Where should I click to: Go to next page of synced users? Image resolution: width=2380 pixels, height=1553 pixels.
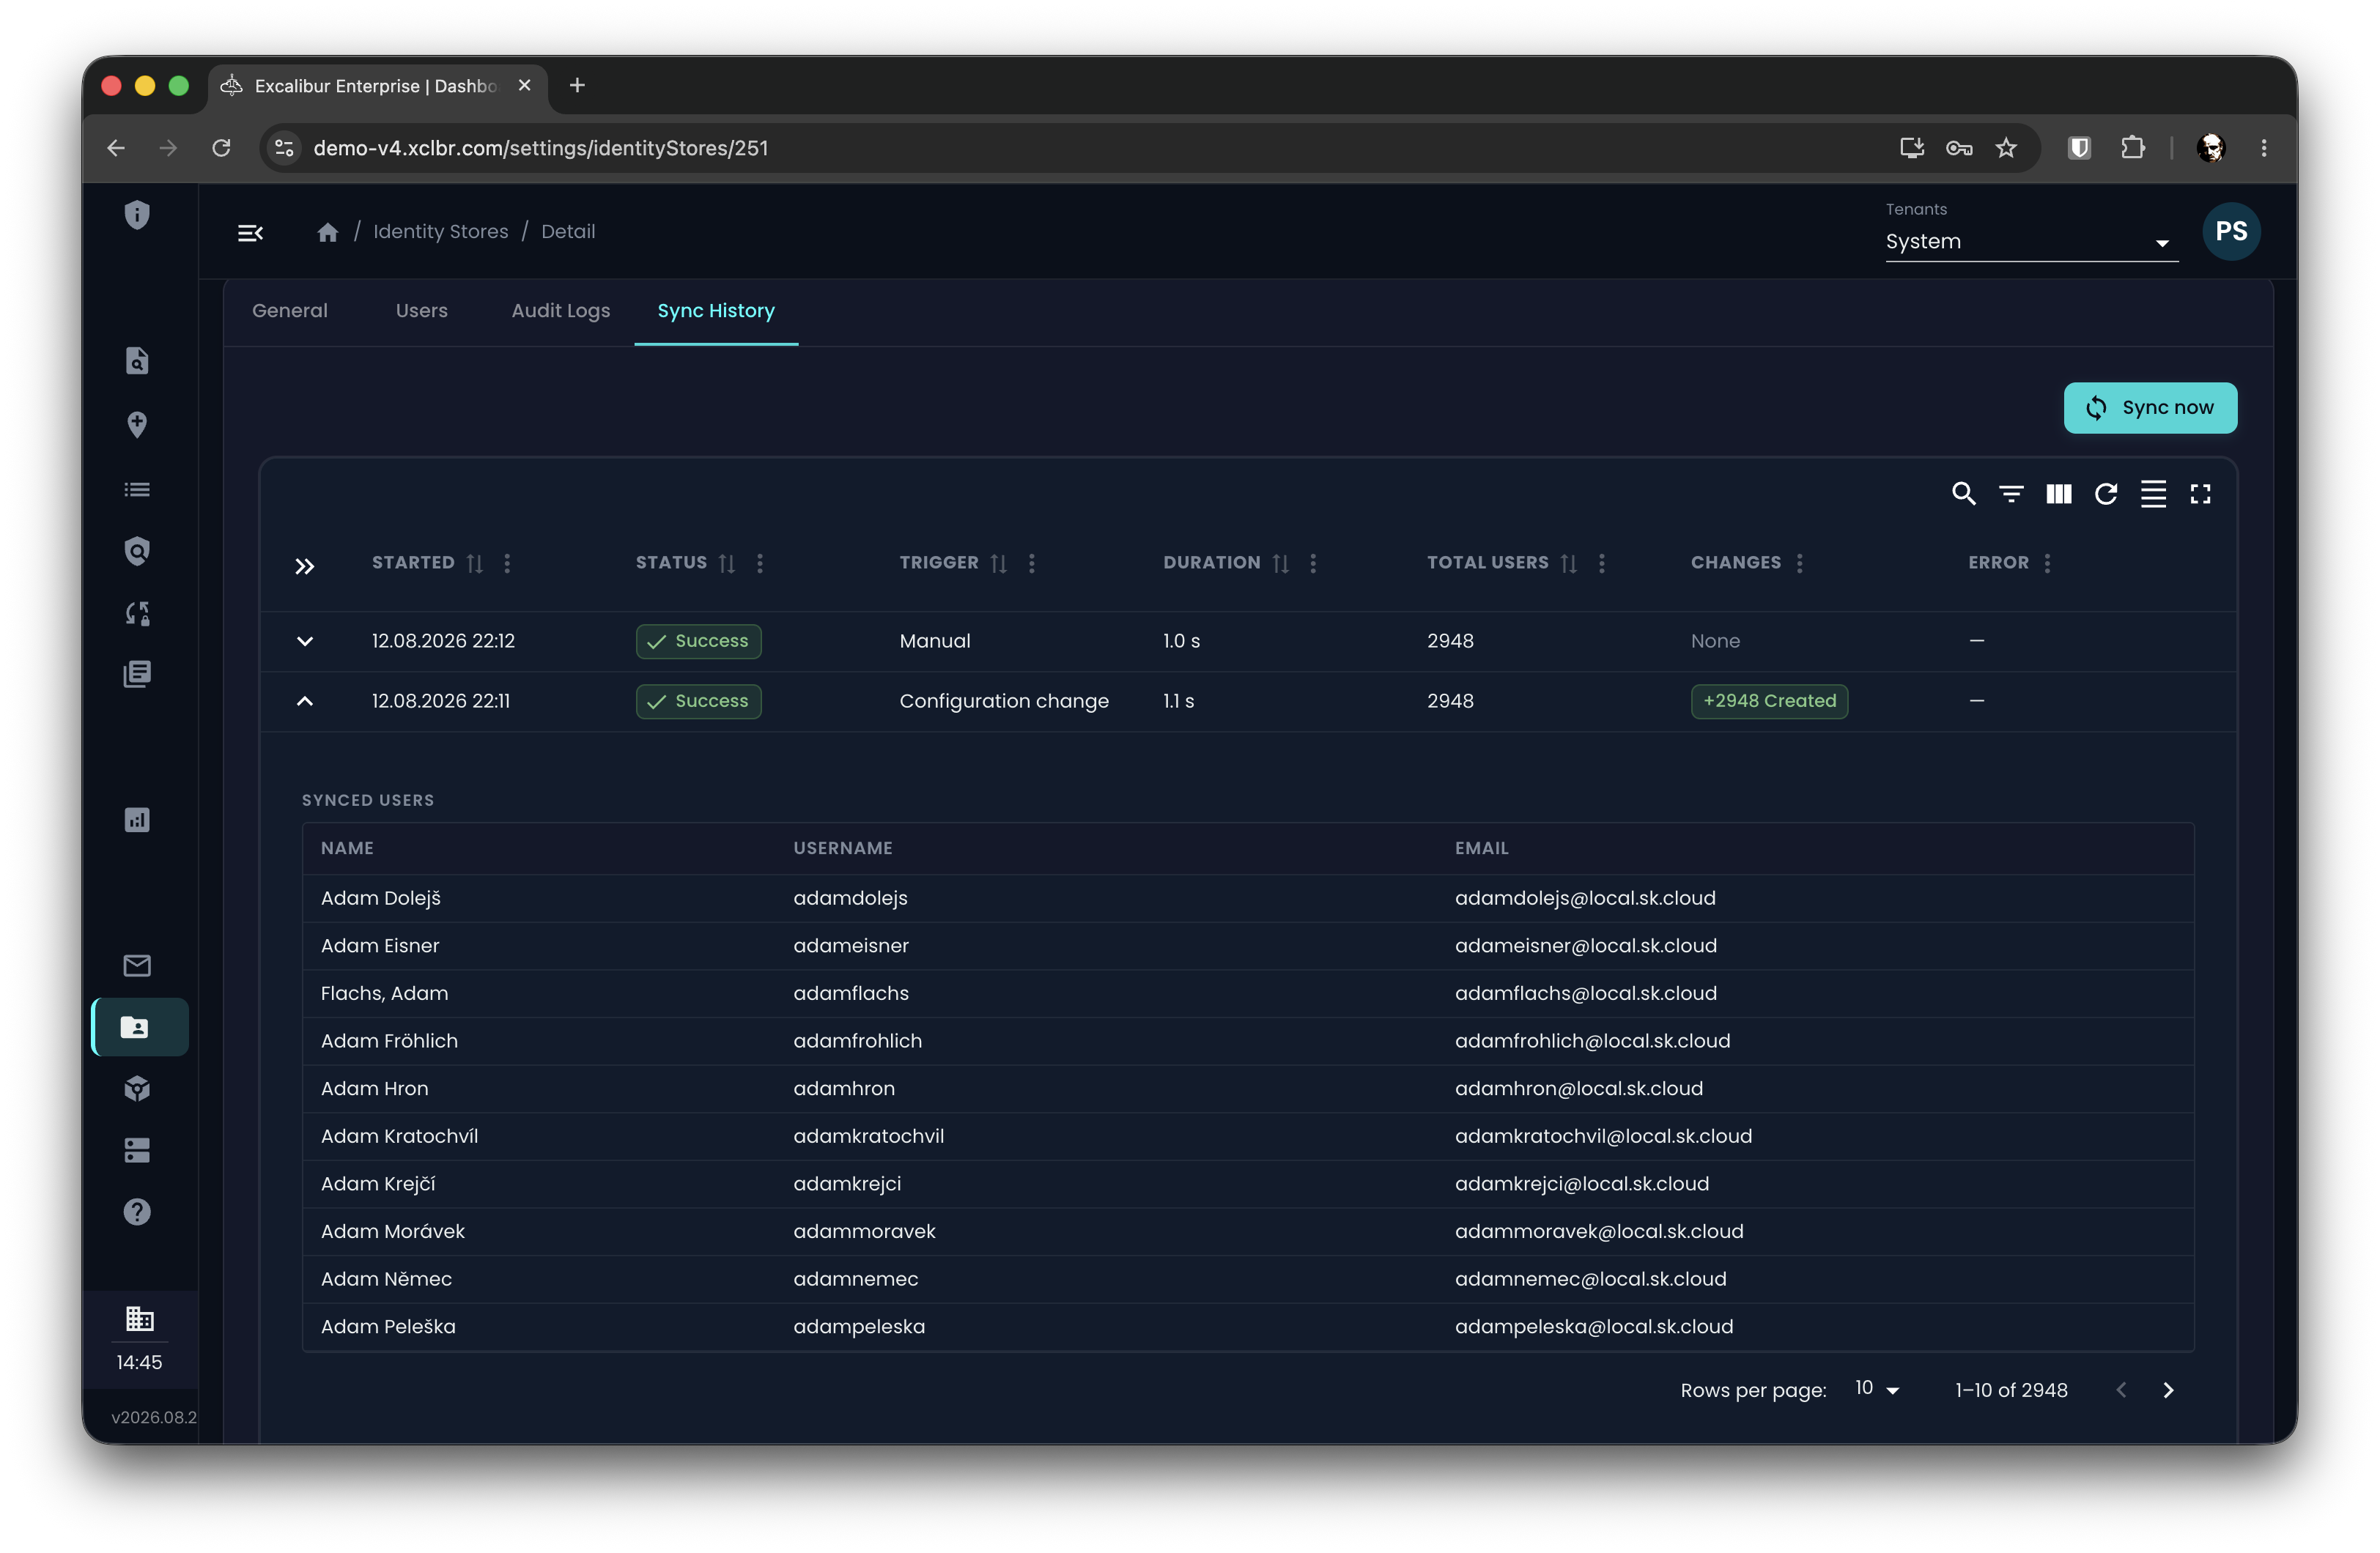coord(2167,1390)
